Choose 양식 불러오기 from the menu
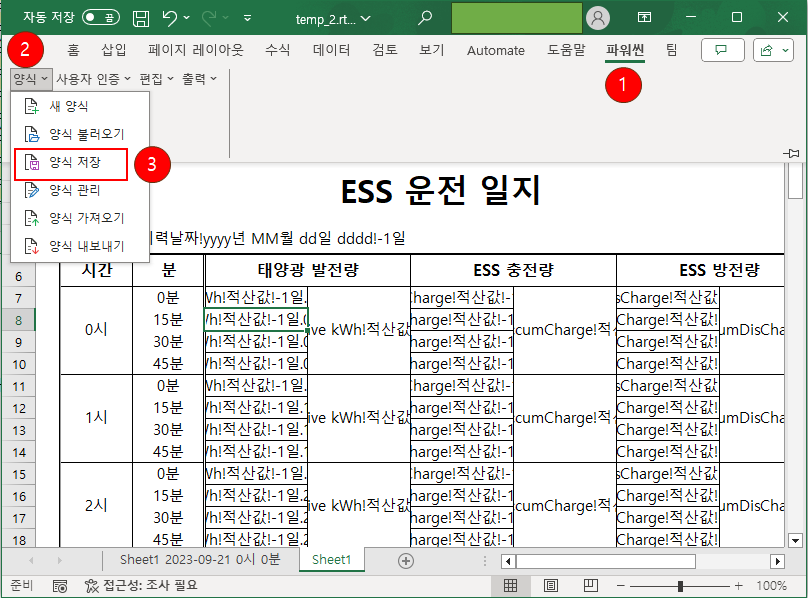This screenshot has width=808, height=598. pos(85,134)
